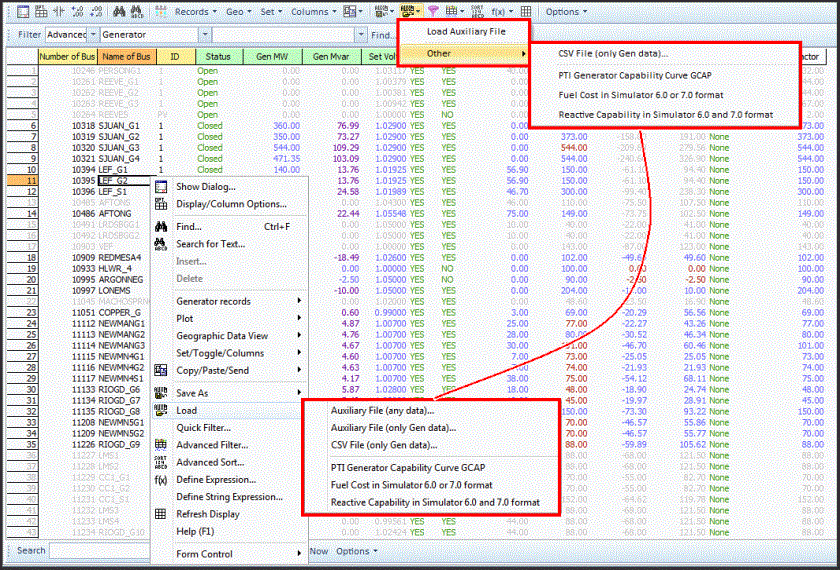This screenshot has height=570, width=840.
Task: Click Load Auxiliary File in toolbar dropdown
Action: pyautogui.click(x=464, y=32)
